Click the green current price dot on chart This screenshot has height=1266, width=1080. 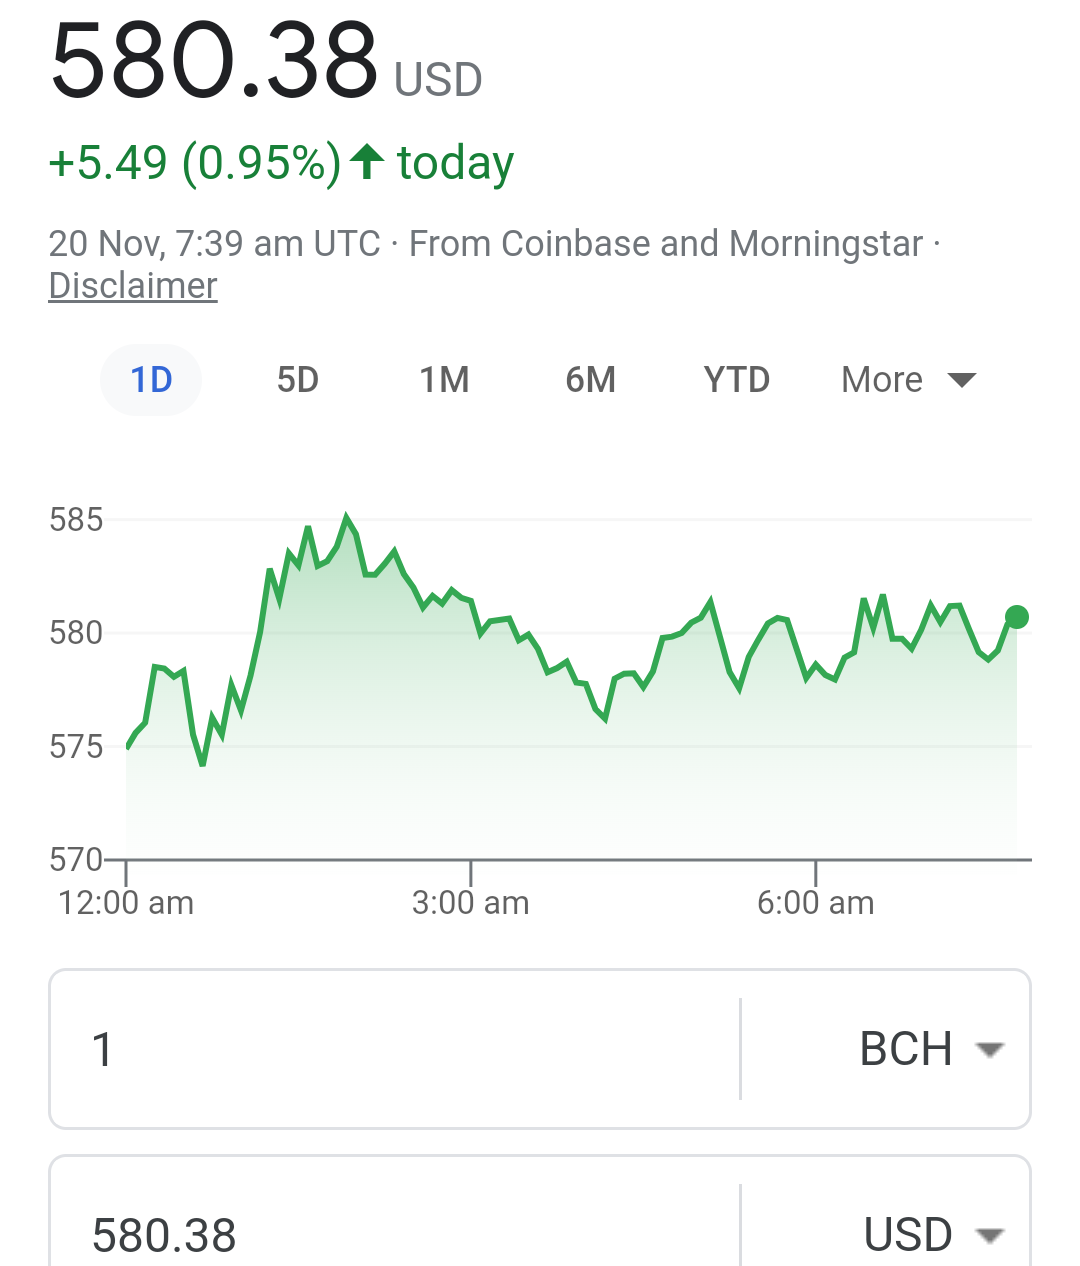tap(1017, 617)
